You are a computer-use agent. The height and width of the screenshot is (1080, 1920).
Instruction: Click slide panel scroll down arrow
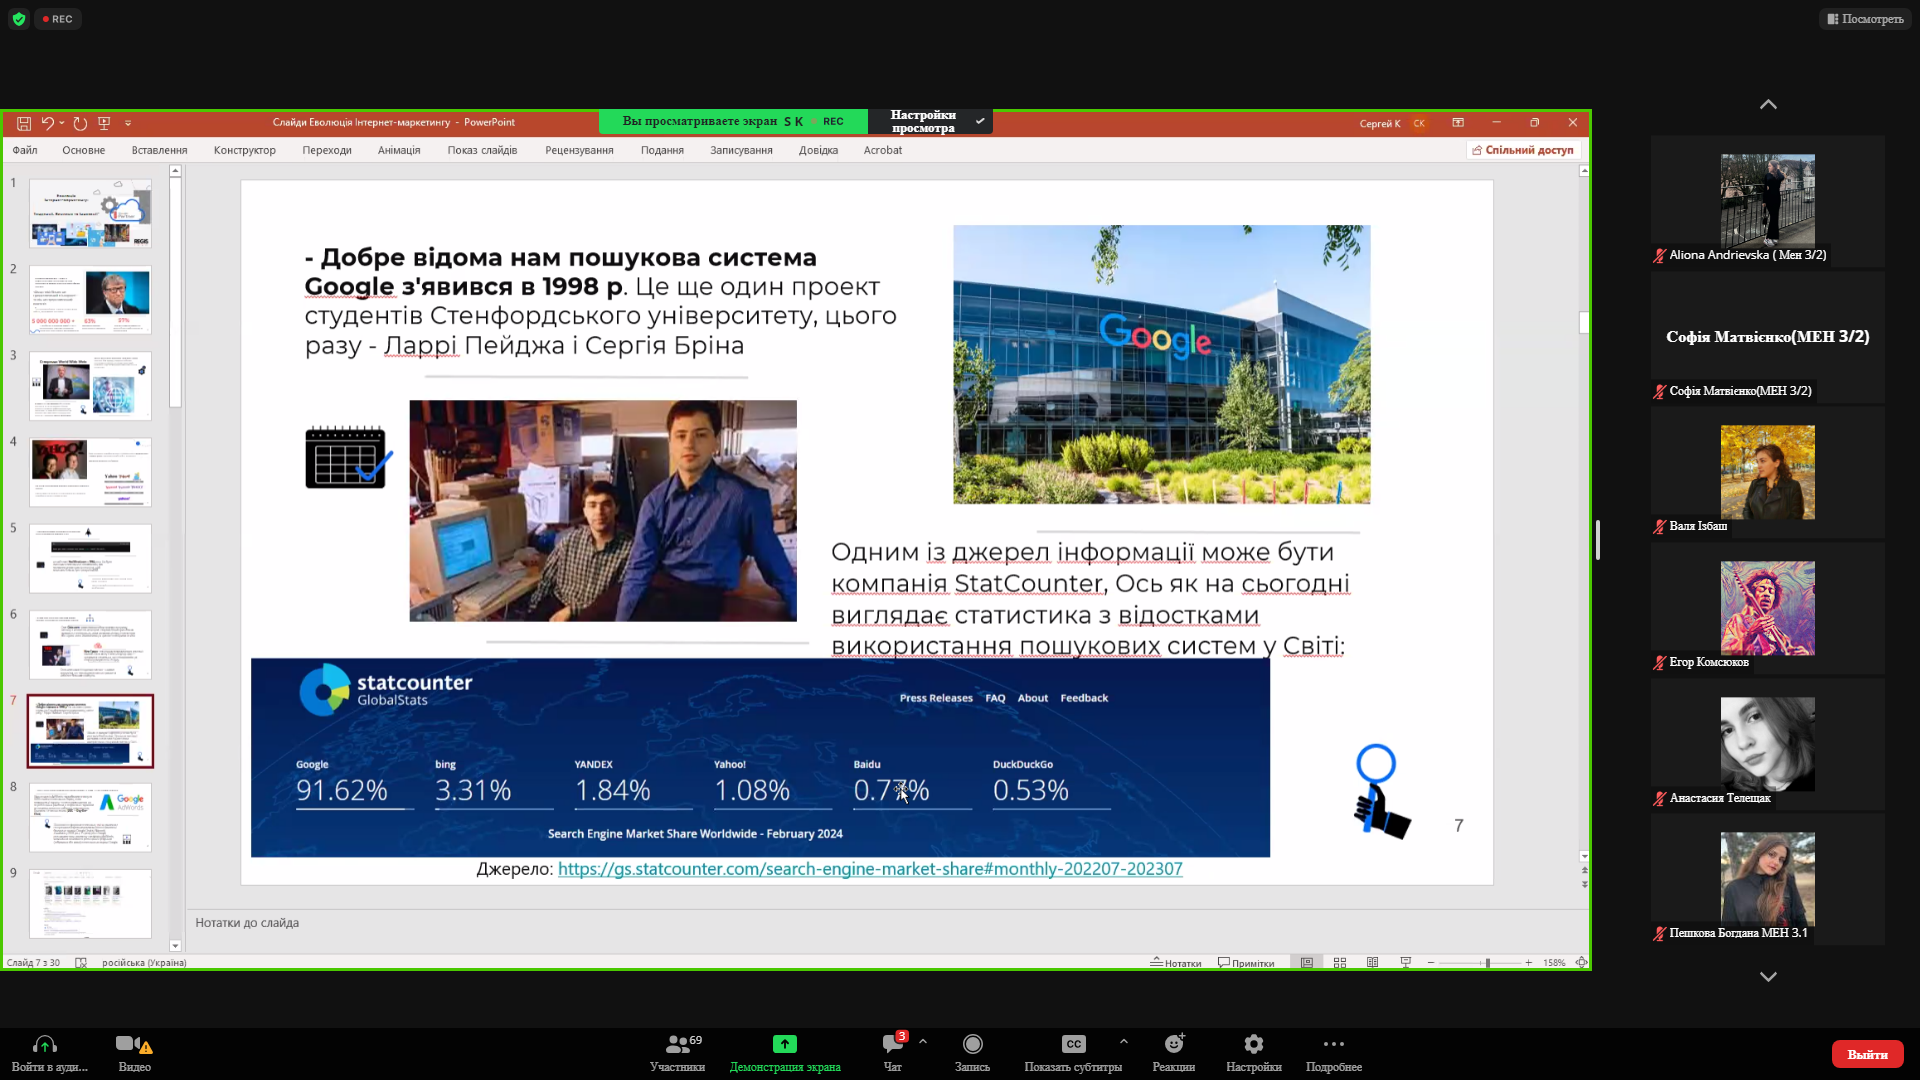175,946
